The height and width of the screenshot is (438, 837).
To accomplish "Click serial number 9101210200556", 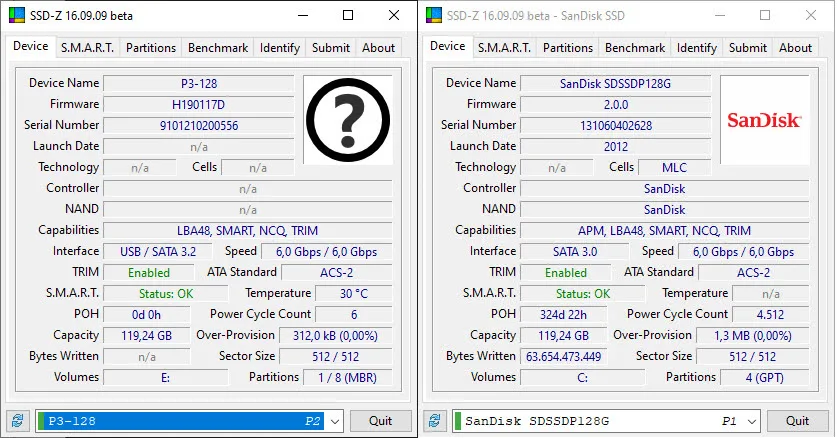I will tap(199, 125).
